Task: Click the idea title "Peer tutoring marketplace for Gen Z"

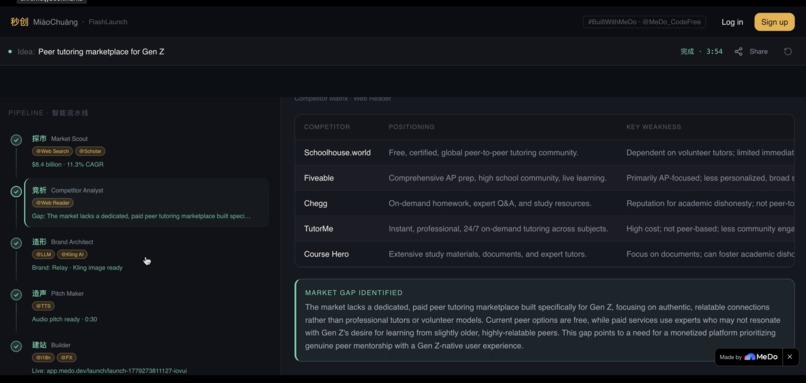Action: (101, 51)
